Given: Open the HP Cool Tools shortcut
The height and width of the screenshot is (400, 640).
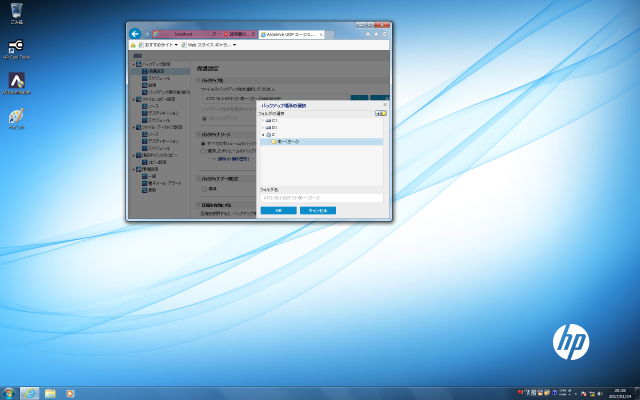Looking at the screenshot, I should click(16, 46).
